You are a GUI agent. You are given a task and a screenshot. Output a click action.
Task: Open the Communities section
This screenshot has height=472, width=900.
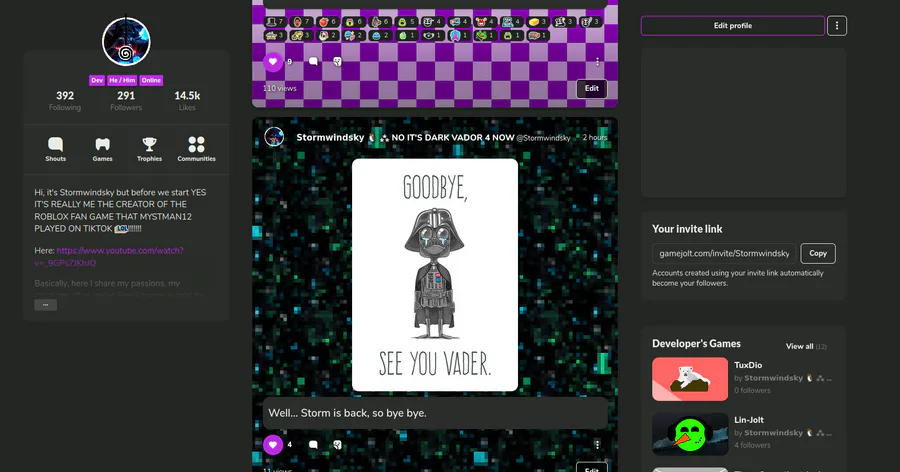tap(196, 149)
